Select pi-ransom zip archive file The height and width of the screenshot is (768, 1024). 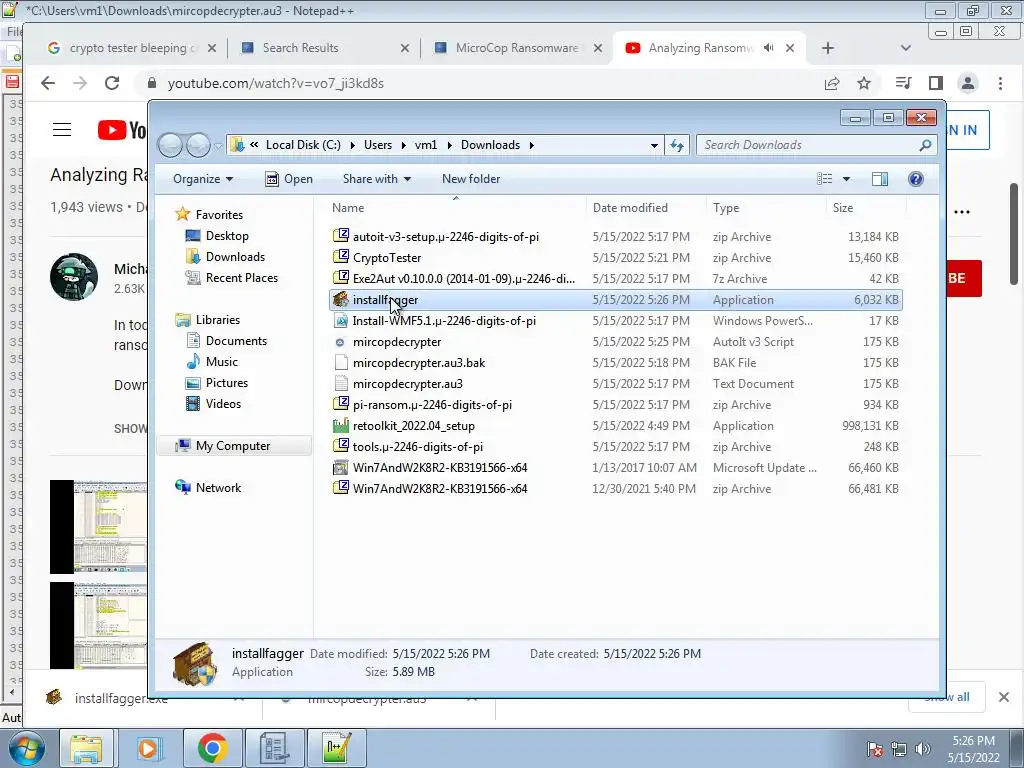[x=616, y=405]
